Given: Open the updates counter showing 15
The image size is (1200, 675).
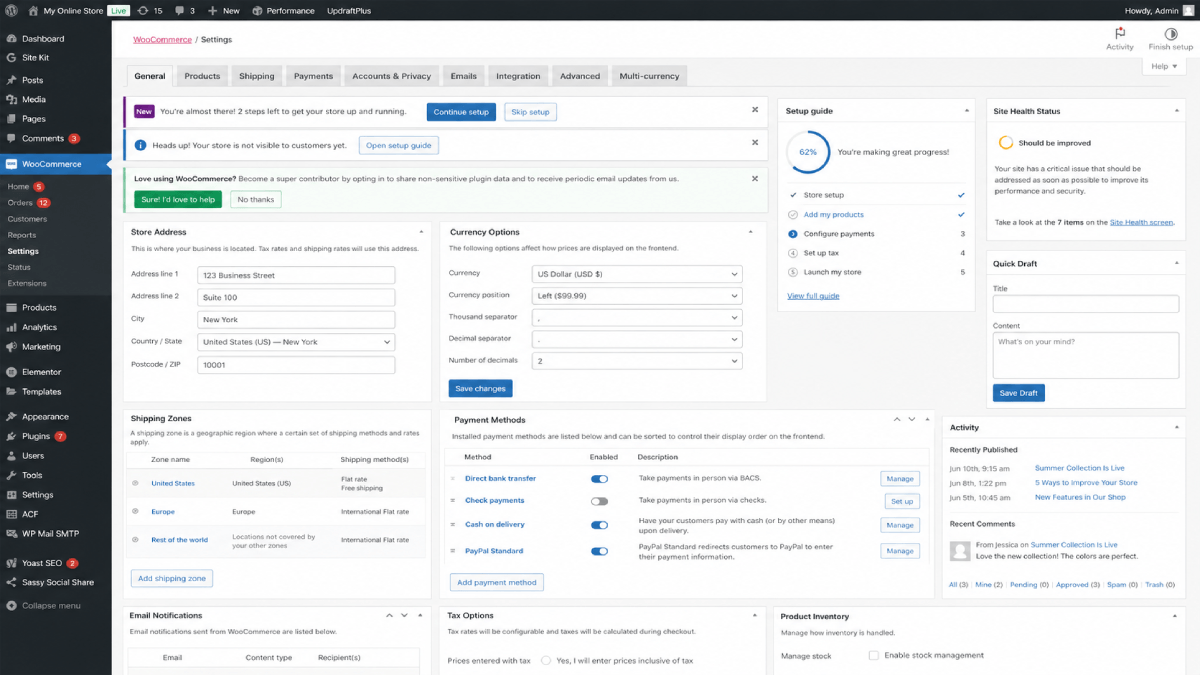Looking at the screenshot, I should (151, 10).
